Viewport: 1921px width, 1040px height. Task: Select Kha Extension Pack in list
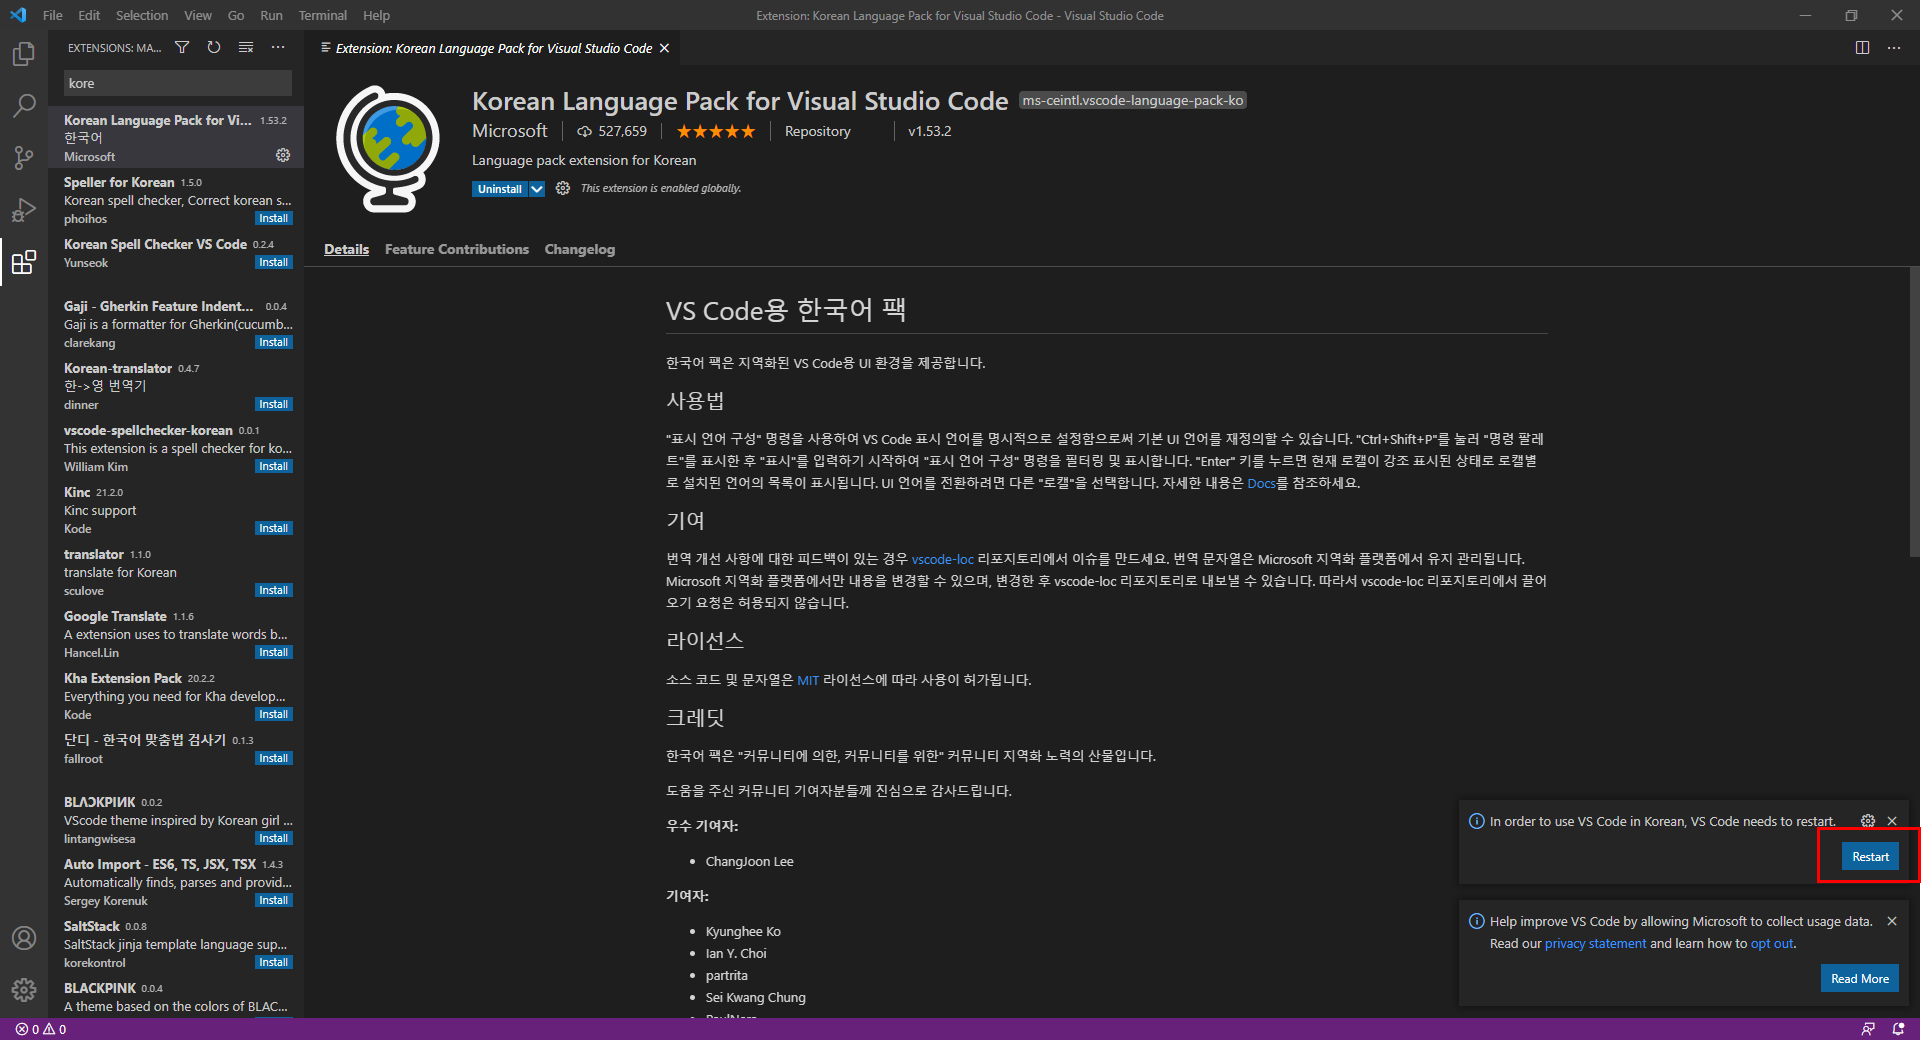click(176, 696)
